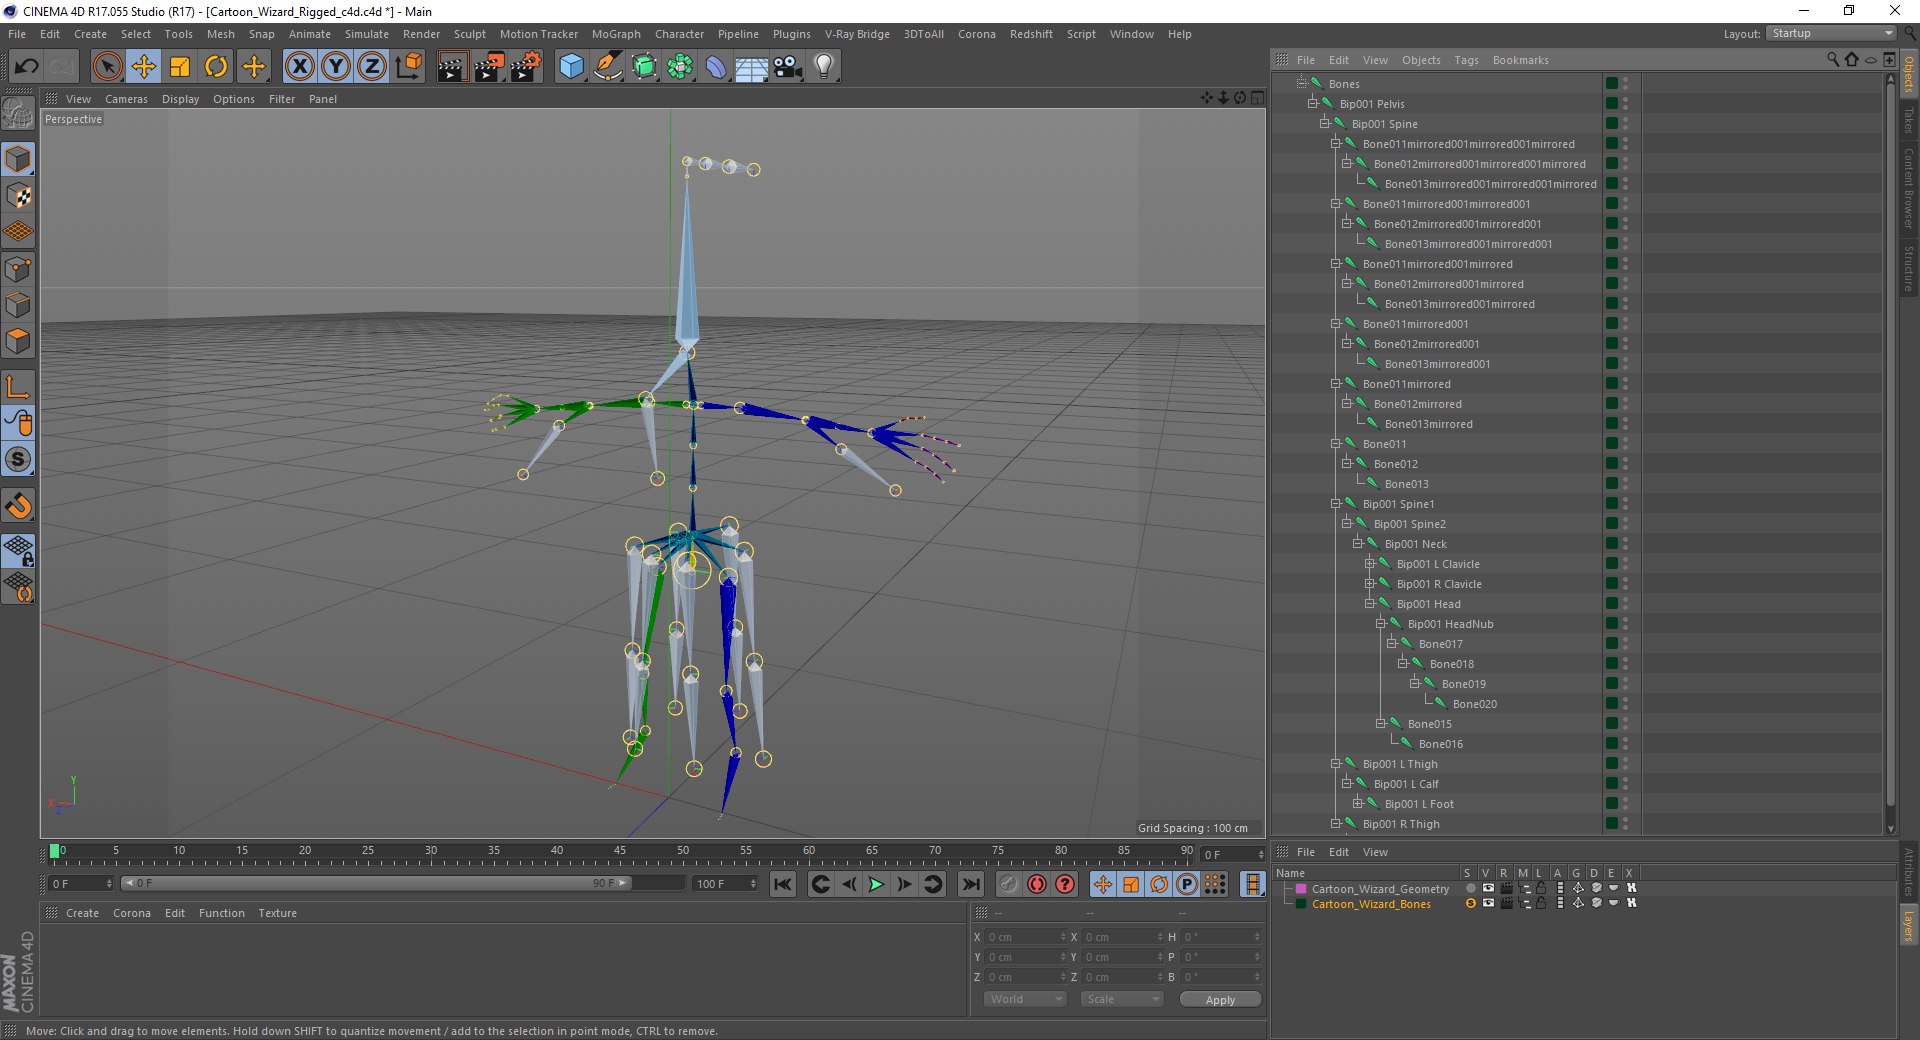The width and height of the screenshot is (1920, 1040).
Task: Open the Bookmarks menu in Object Manager
Action: click(x=1520, y=60)
